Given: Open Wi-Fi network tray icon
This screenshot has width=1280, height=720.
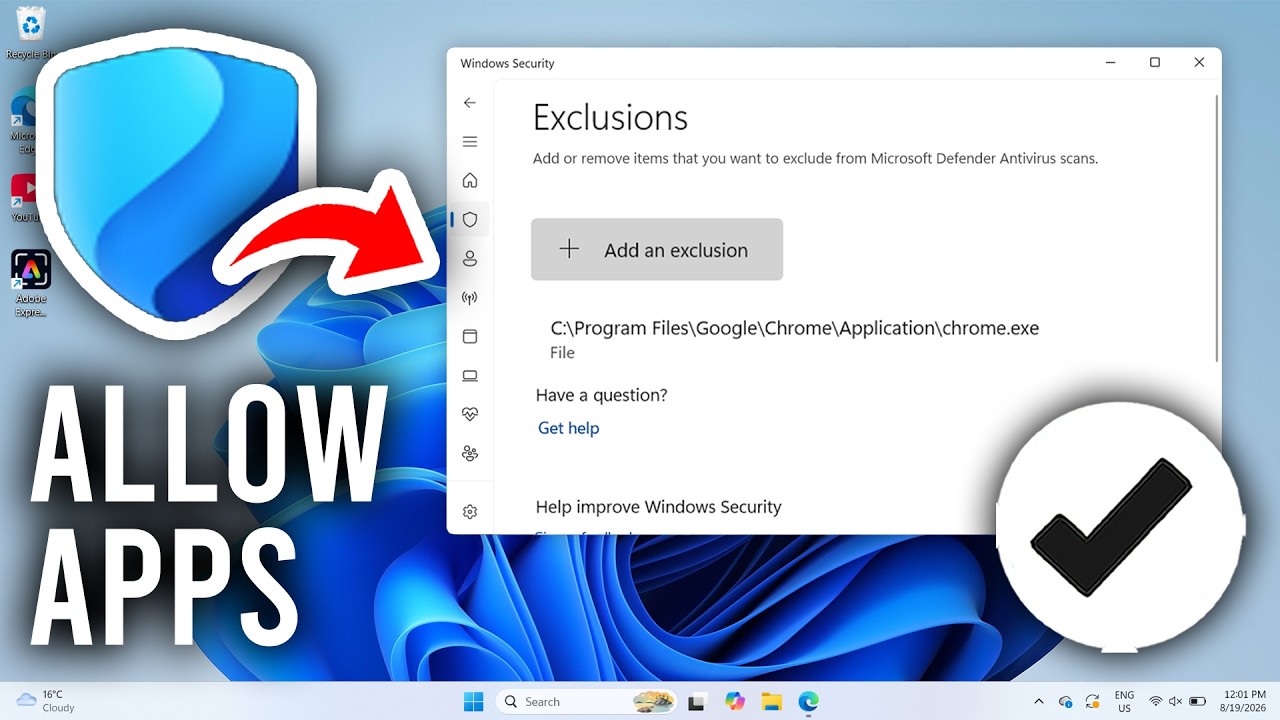Looking at the screenshot, I should 1156,701.
